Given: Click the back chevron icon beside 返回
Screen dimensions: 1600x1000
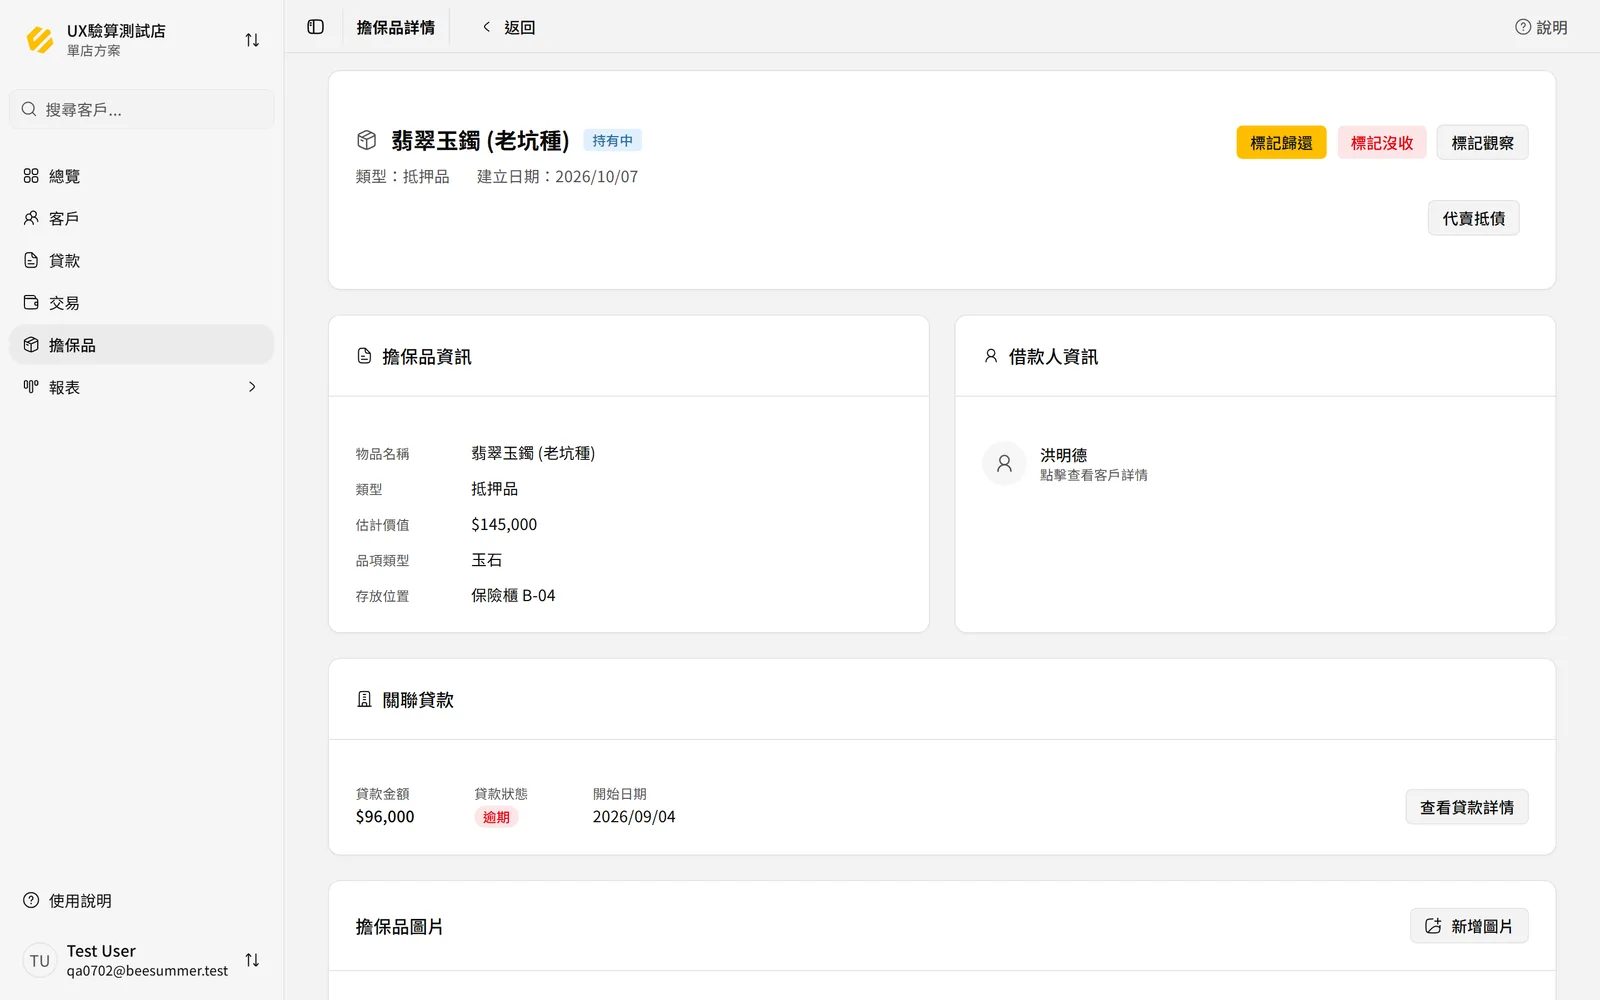Looking at the screenshot, I should (x=487, y=27).
